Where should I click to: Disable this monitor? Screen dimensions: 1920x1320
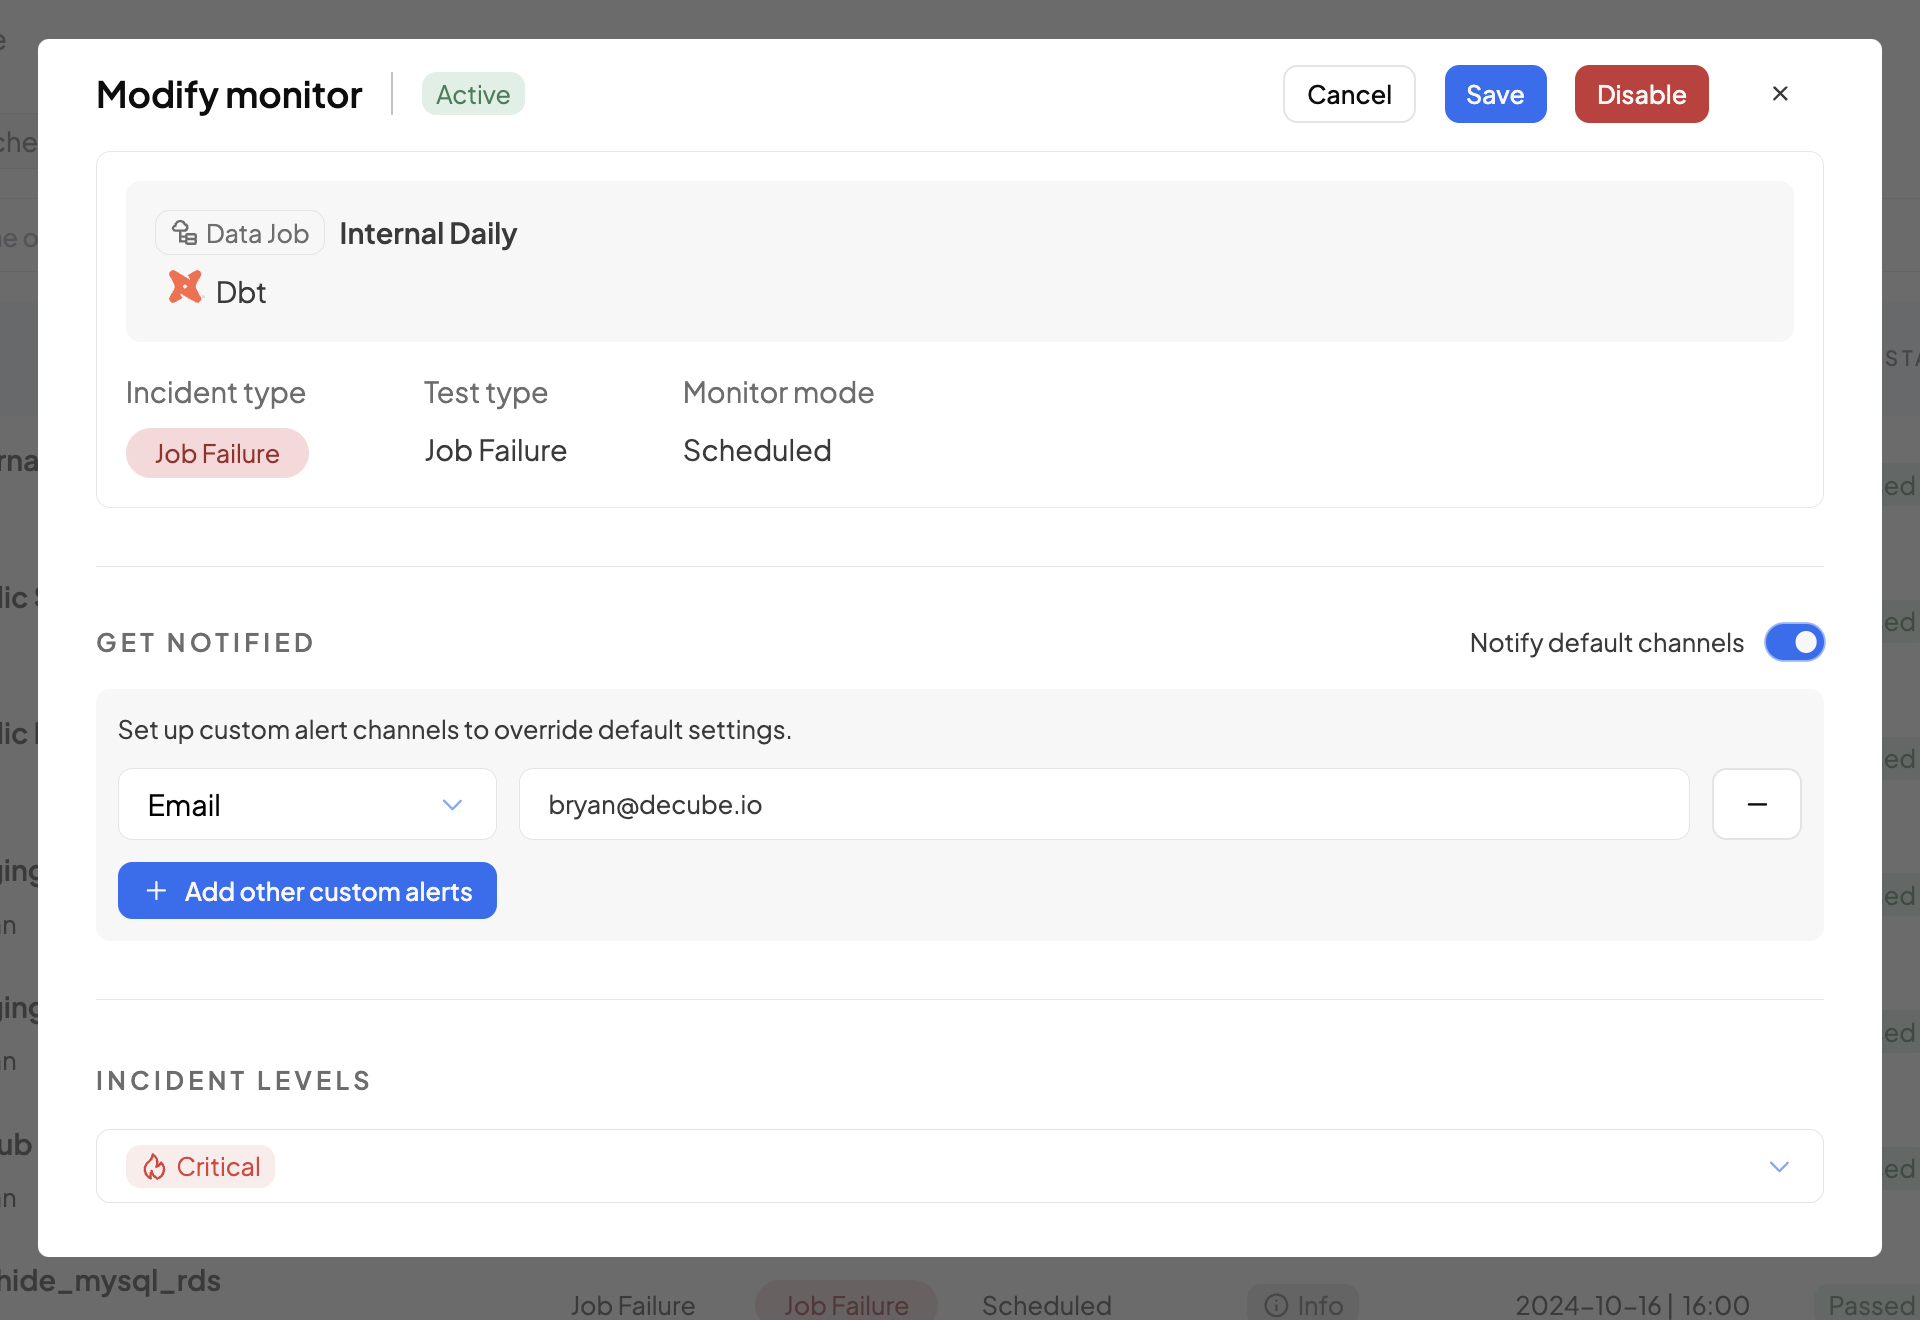tap(1641, 94)
